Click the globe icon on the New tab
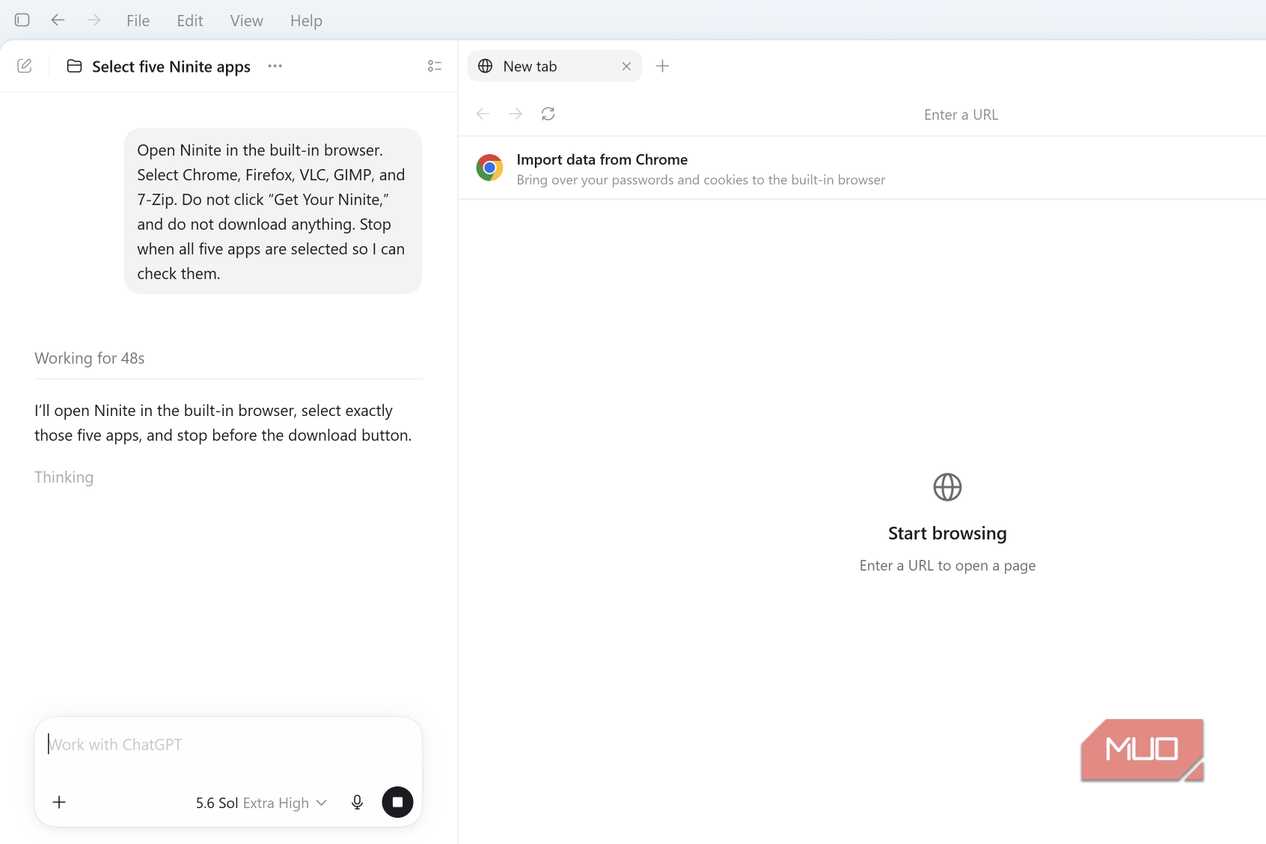The width and height of the screenshot is (1266, 844). pos(485,66)
